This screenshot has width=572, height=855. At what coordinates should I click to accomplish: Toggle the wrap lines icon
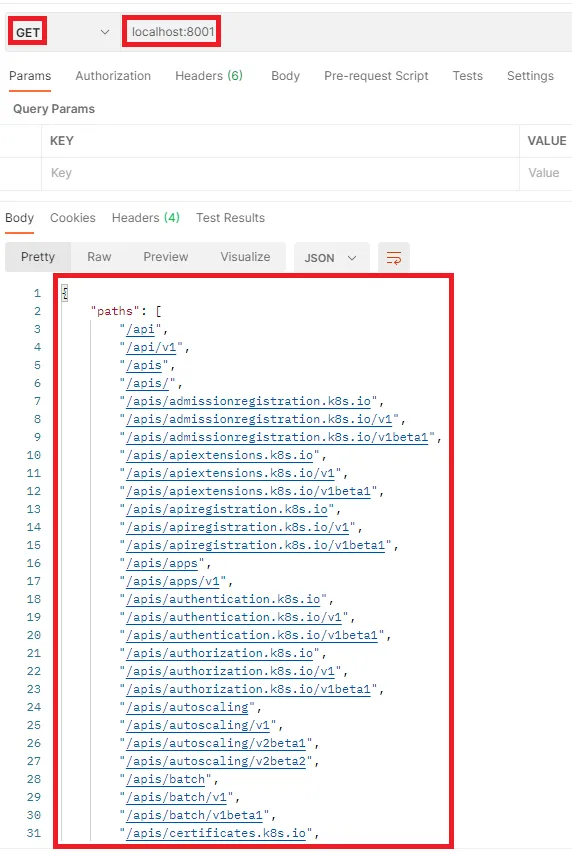click(394, 257)
